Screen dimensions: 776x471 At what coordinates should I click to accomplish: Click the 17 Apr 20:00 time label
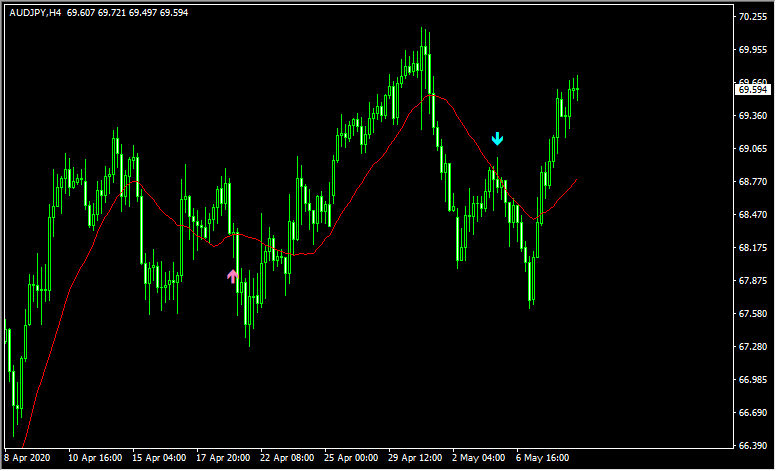(223, 458)
